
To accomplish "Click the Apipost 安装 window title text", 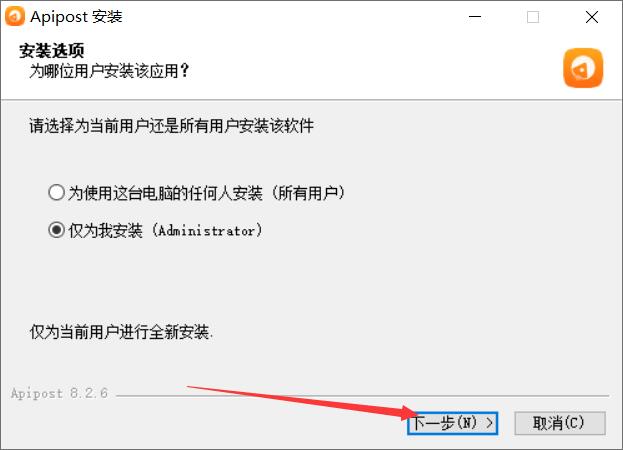I will [76, 17].
